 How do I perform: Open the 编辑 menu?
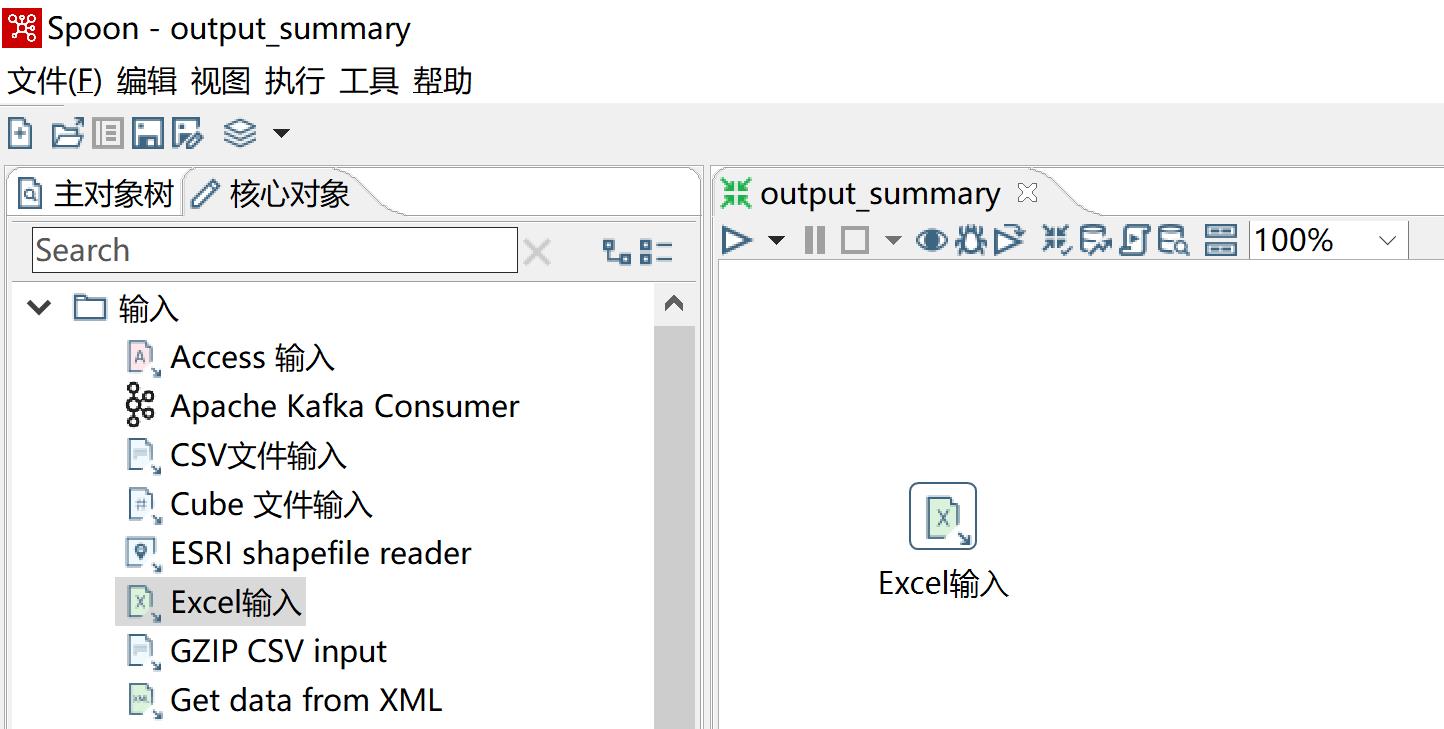click(x=147, y=80)
